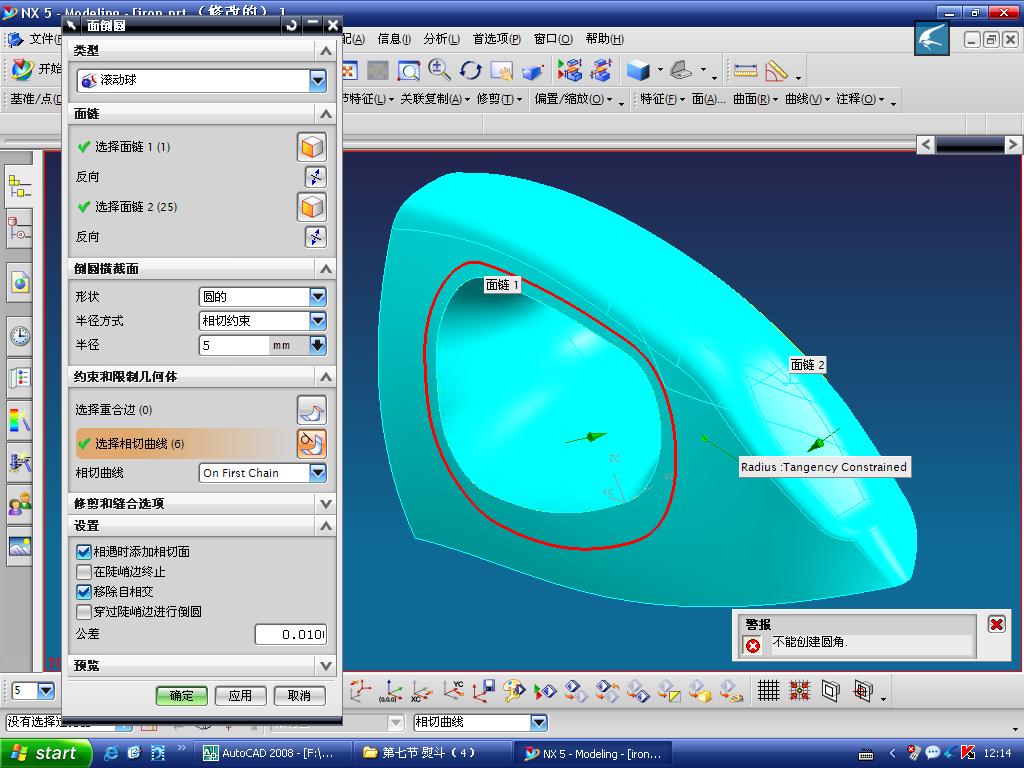Open the Information menu
The width and height of the screenshot is (1024, 768).
[394, 39]
